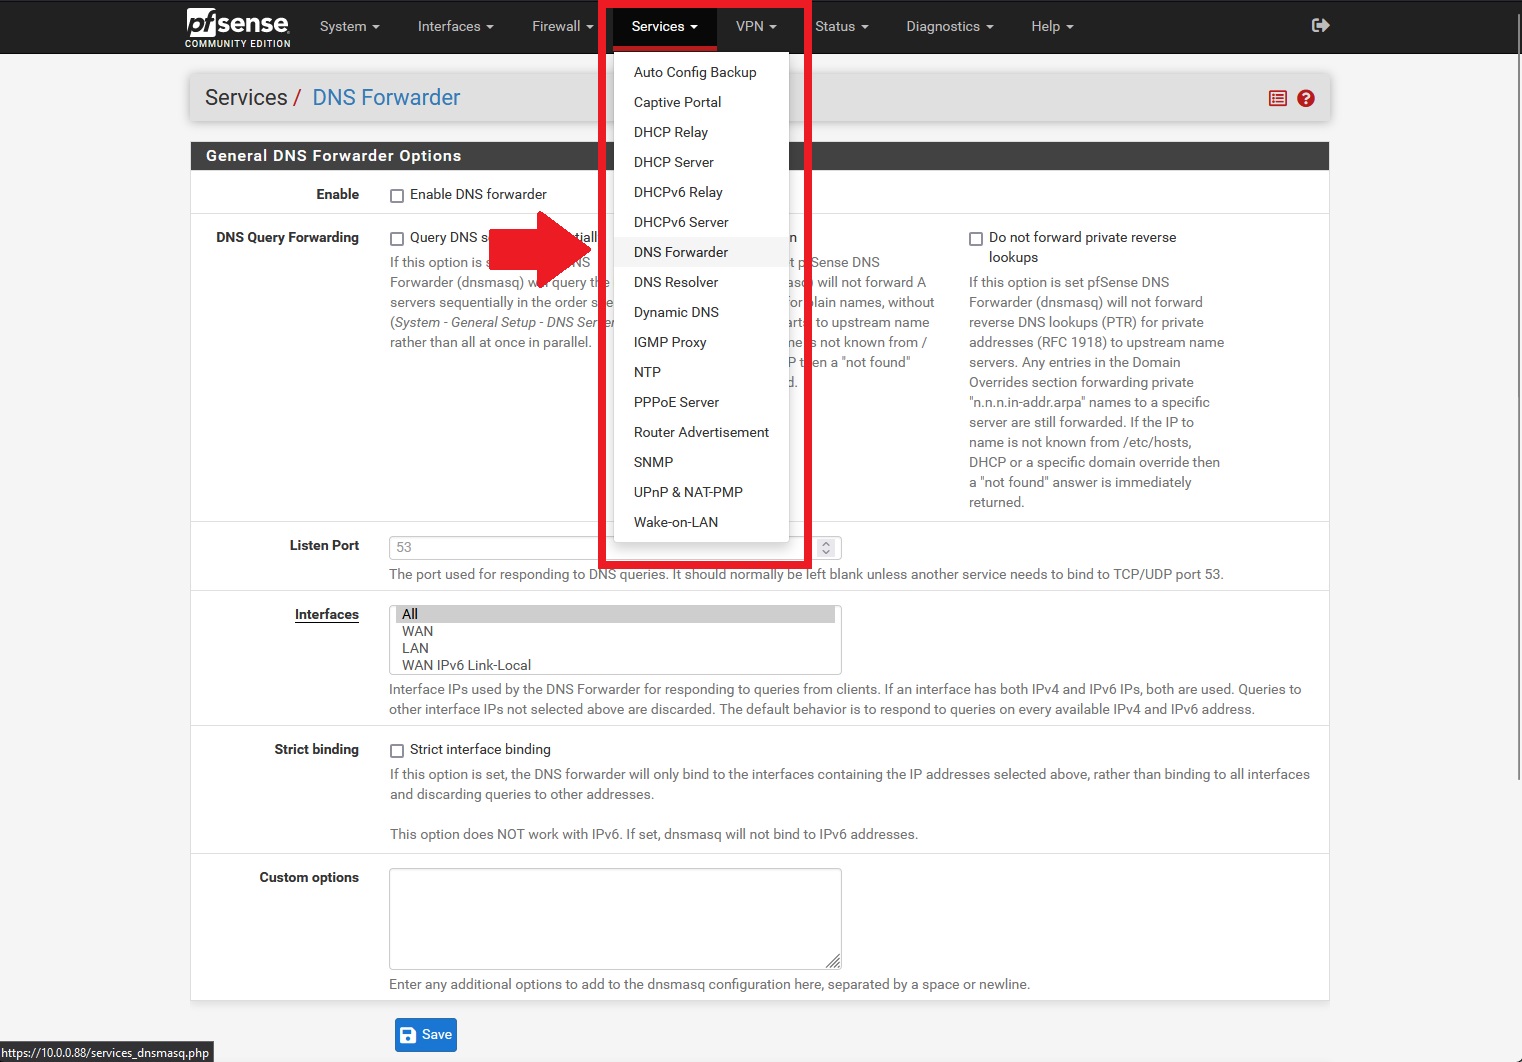Viewport: 1522px width, 1062px height.
Task: Open DNS Resolver from Services menu
Action: point(701,282)
